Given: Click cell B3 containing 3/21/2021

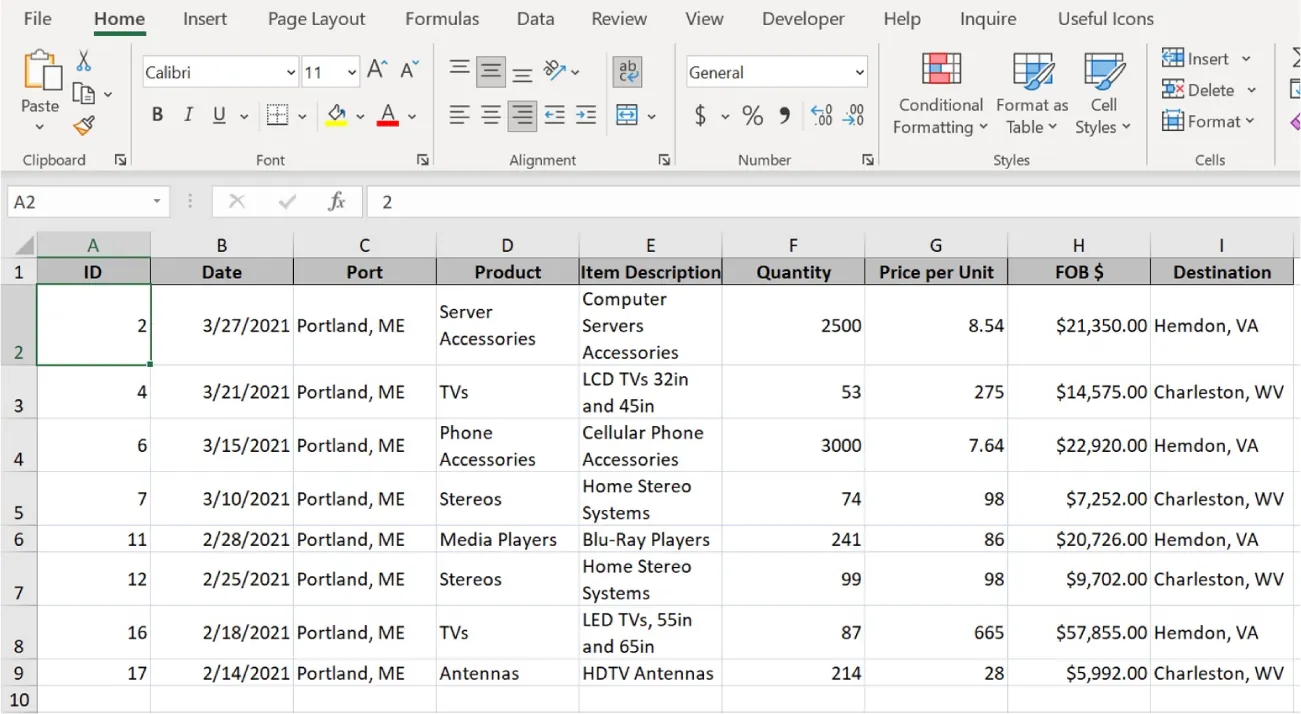Looking at the screenshot, I should click(x=222, y=391).
